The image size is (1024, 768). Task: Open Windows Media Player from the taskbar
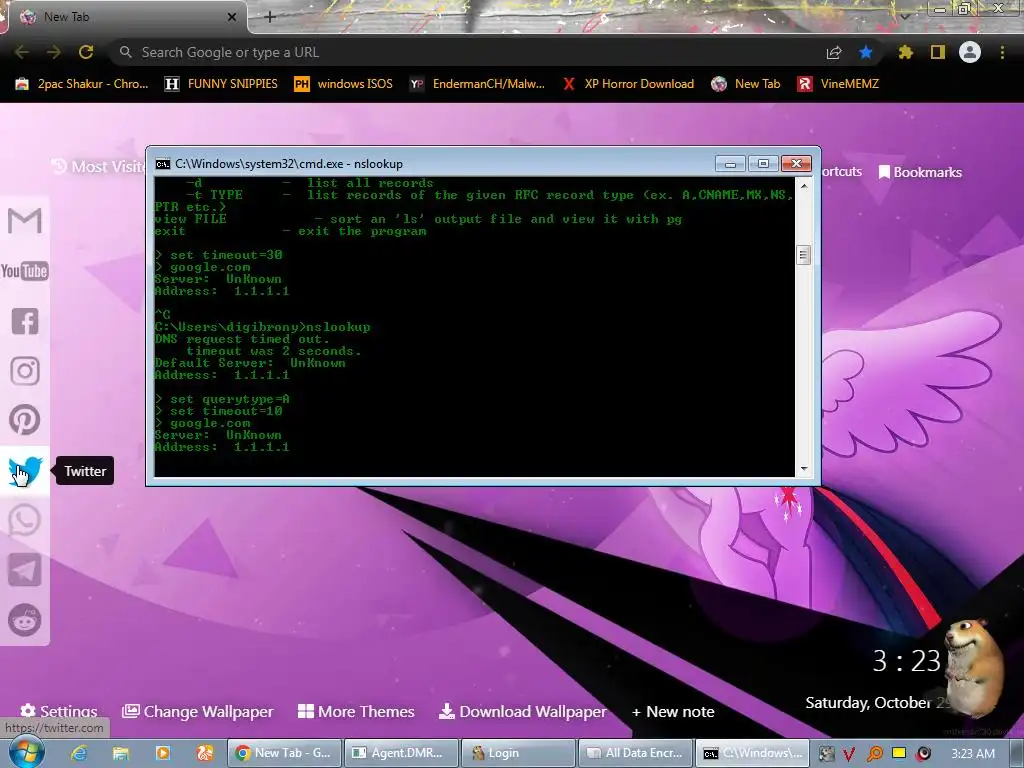tap(163, 753)
